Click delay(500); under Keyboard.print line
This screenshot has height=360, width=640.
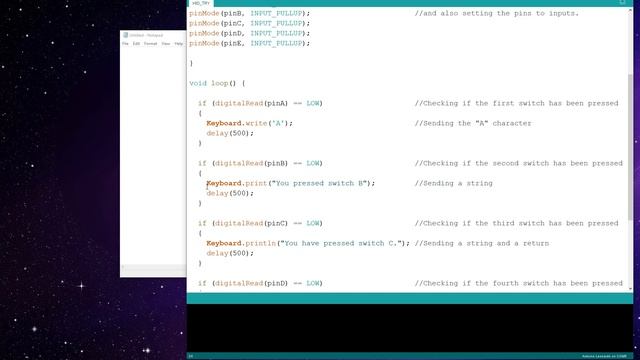point(230,193)
